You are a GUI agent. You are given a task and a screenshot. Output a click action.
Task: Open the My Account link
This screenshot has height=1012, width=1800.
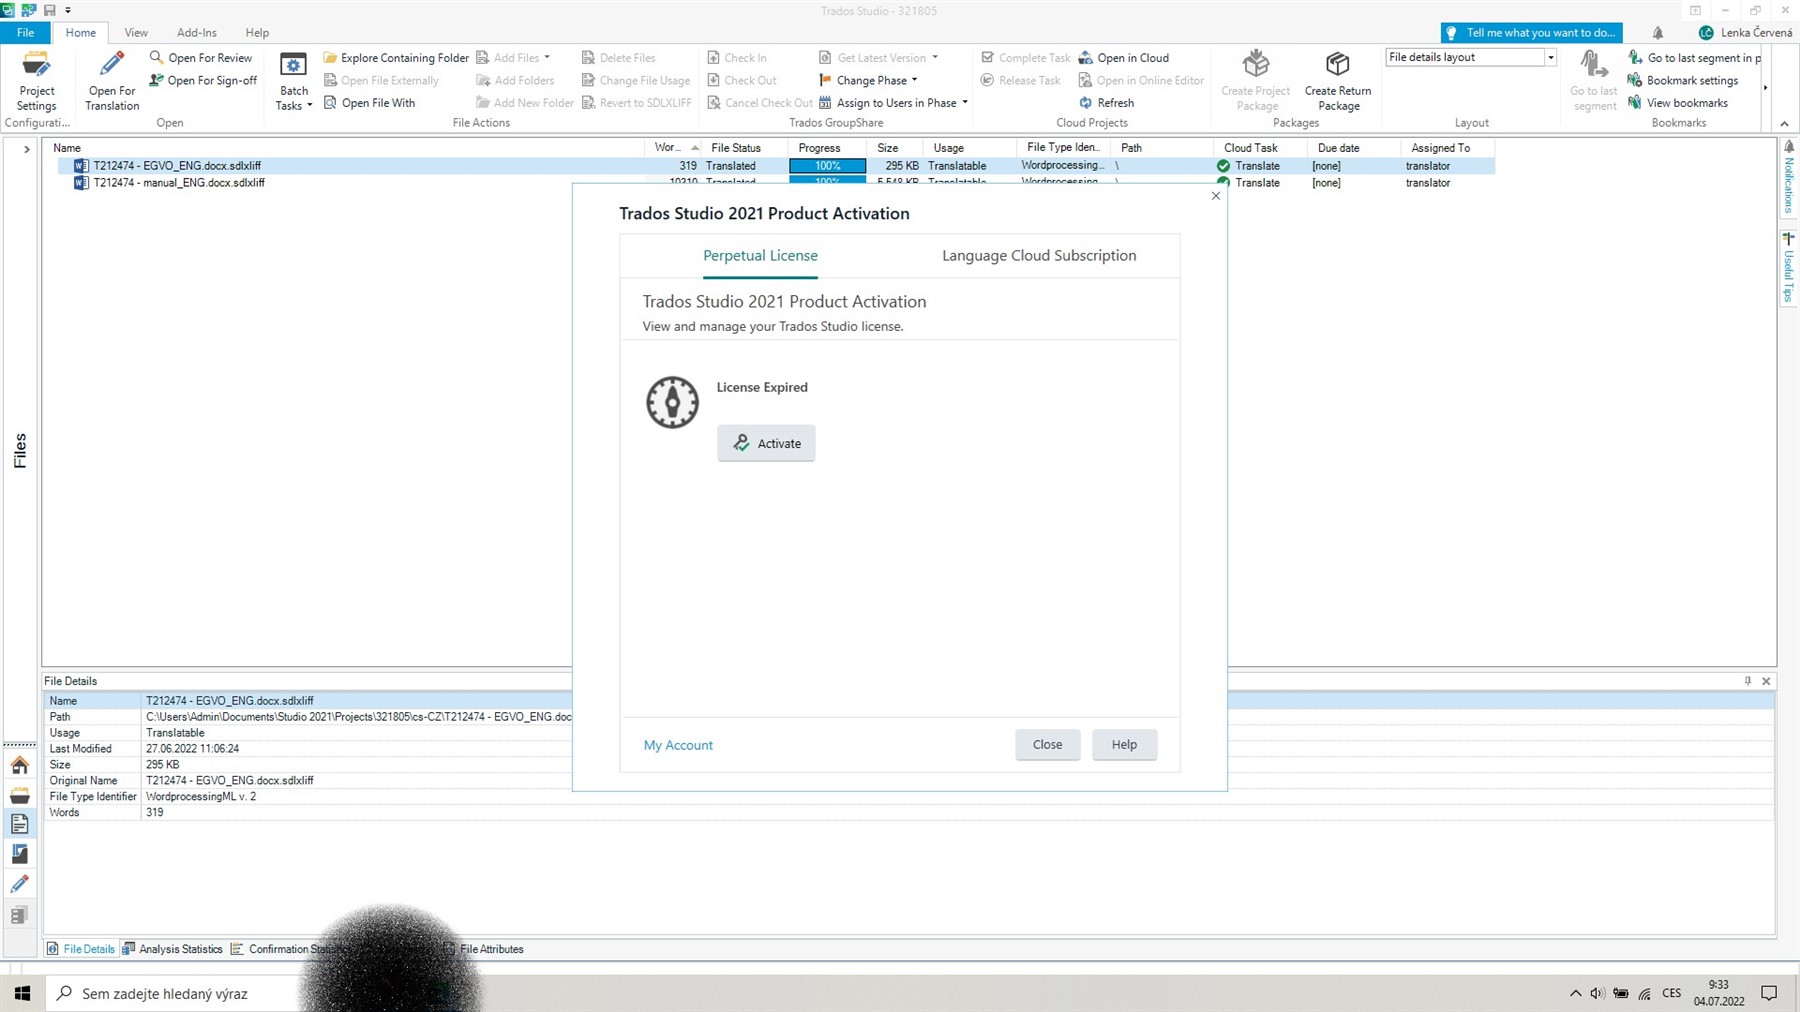click(x=678, y=744)
